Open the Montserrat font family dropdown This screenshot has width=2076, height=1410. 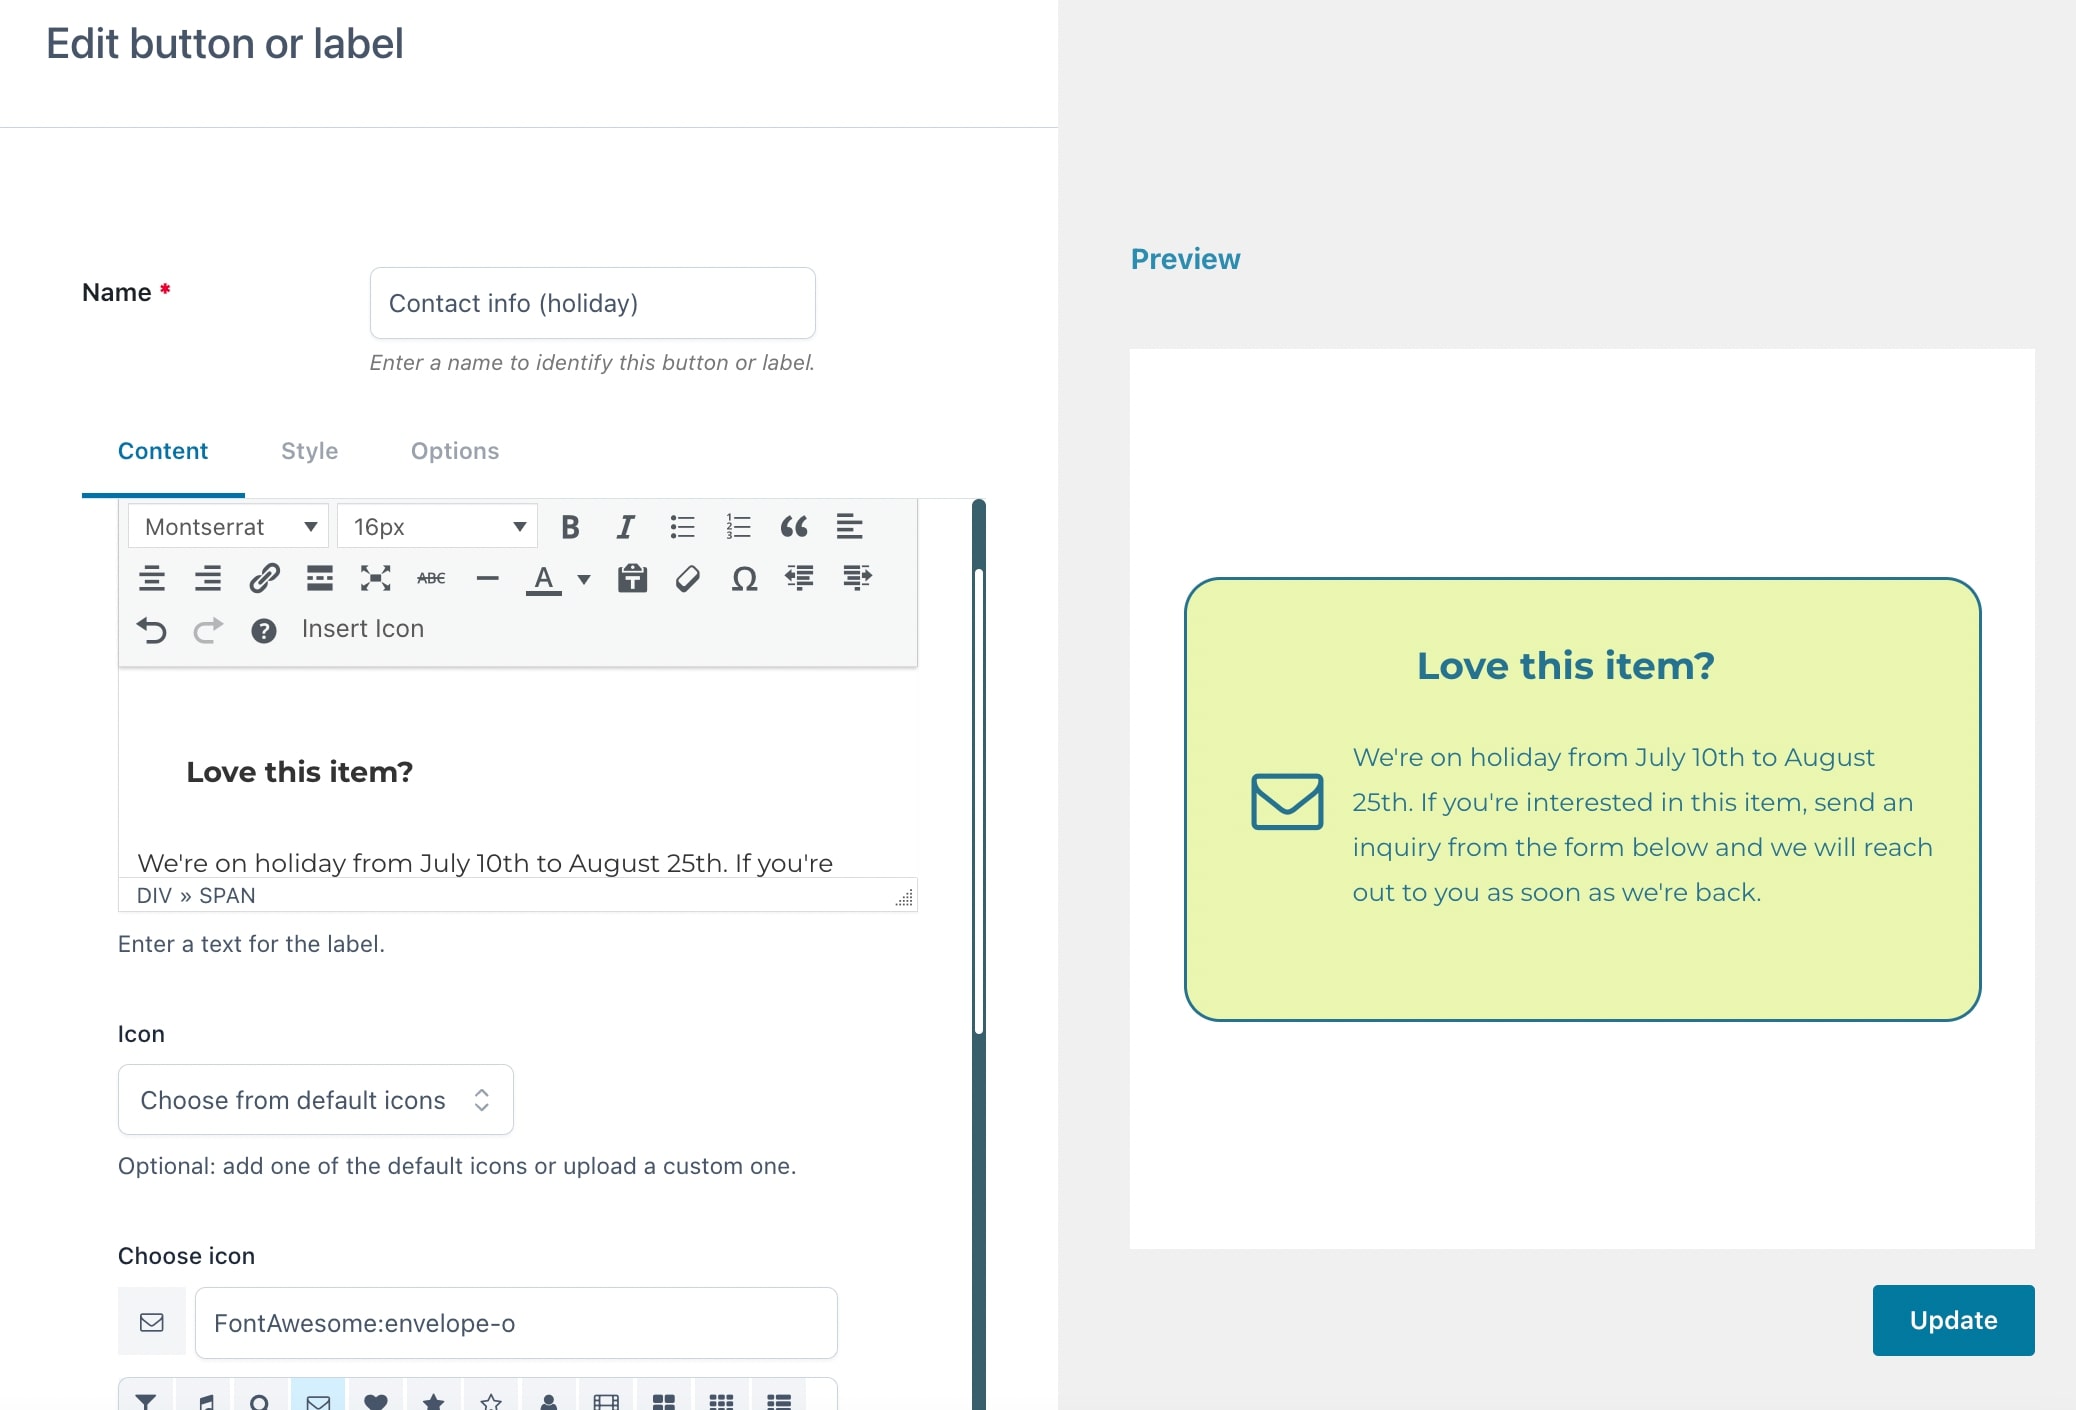point(228,527)
